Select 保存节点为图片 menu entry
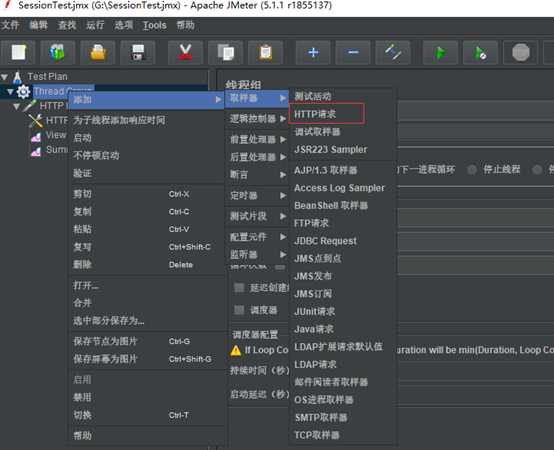Viewport: 554px width, 450px height. (146, 341)
